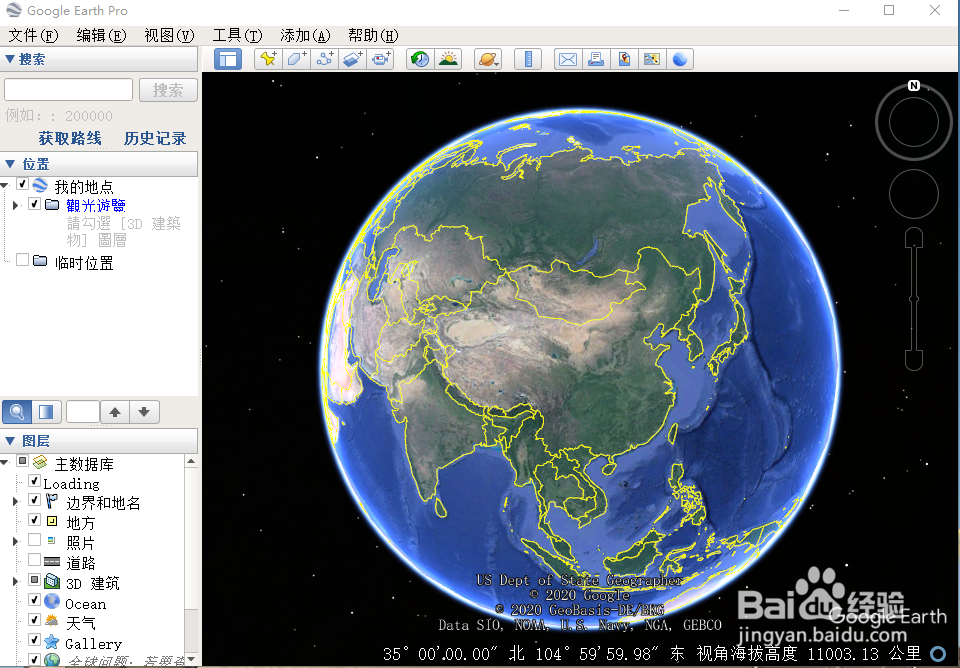Collapse the 图层 panel triangle
This screenshot has width=960, height=668.
tap(10, 440)
